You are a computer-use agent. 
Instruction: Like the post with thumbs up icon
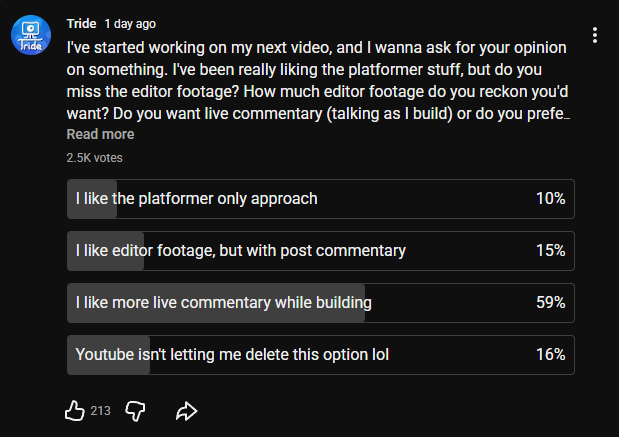[75, 411]
